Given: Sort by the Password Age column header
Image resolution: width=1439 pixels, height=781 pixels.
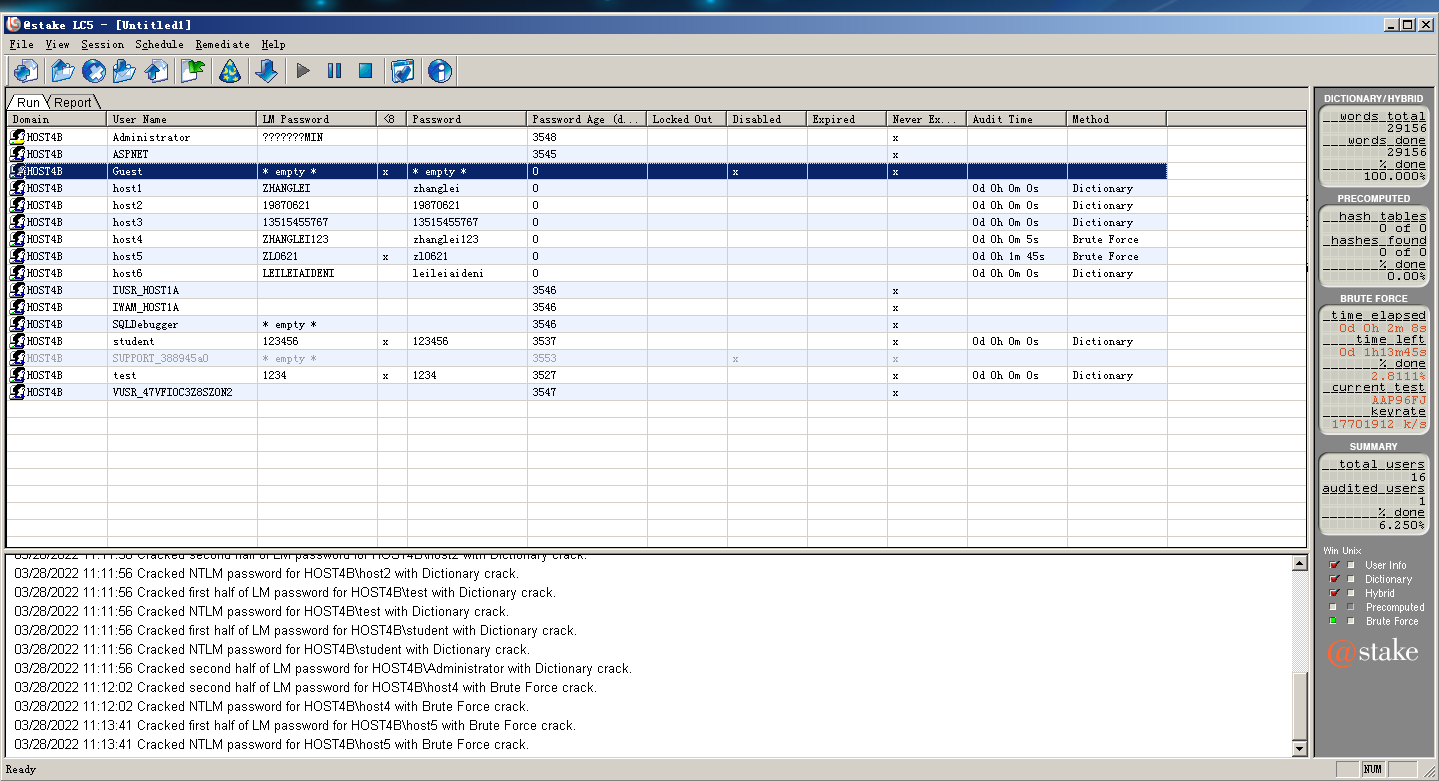Looking at the screenshot, I should 587,119.
